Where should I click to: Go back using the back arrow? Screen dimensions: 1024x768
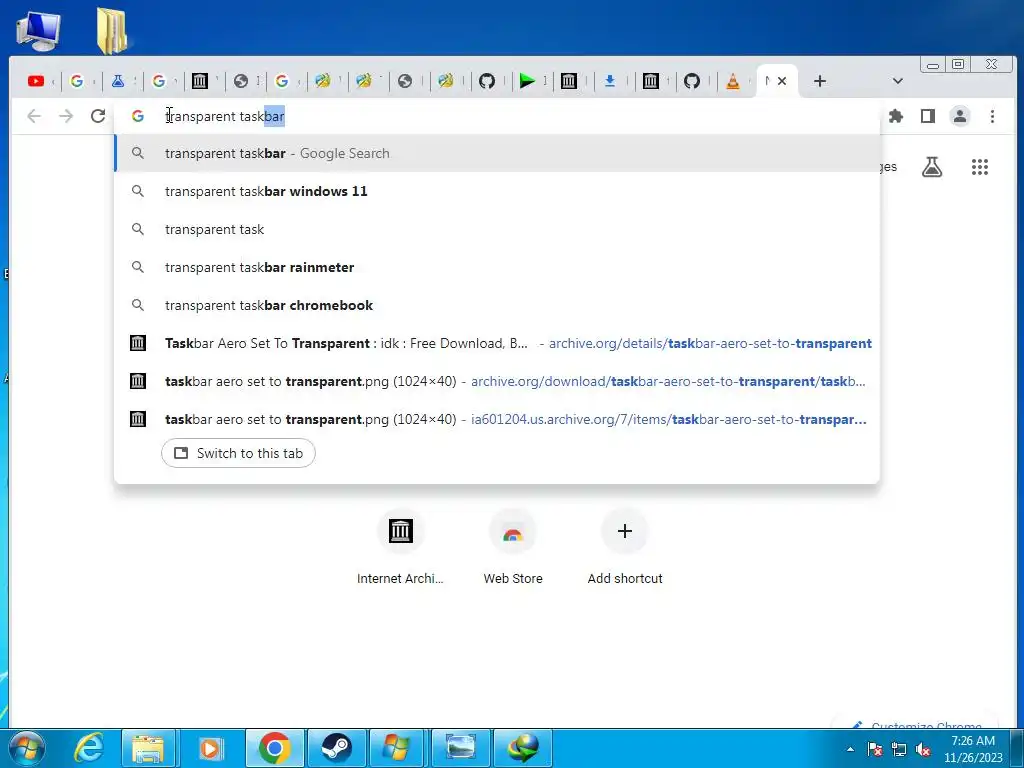point(34,116)
